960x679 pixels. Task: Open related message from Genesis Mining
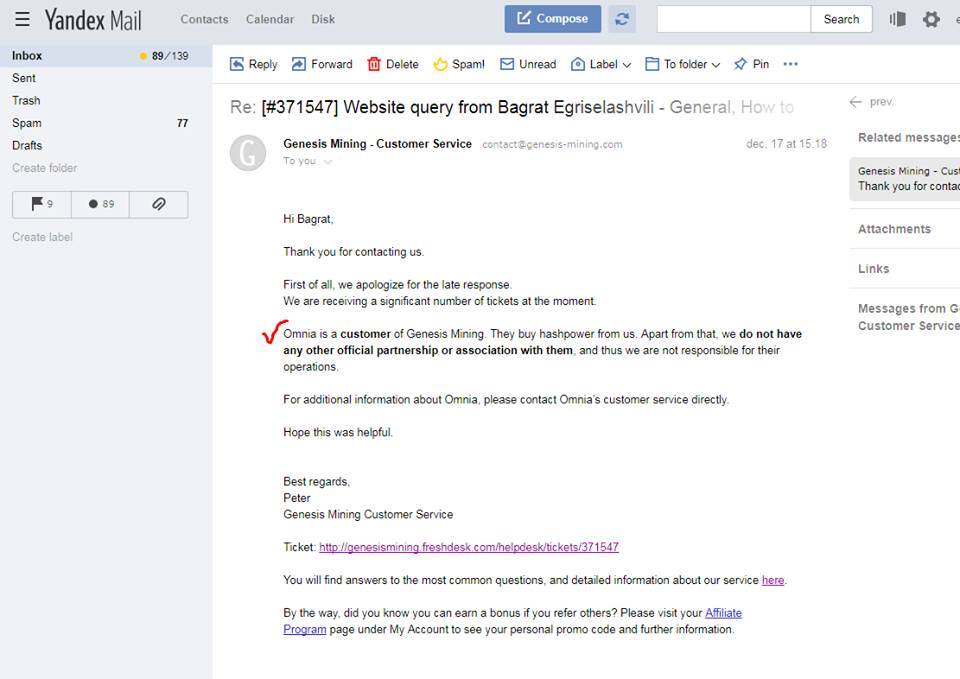(x=904, y=179)
